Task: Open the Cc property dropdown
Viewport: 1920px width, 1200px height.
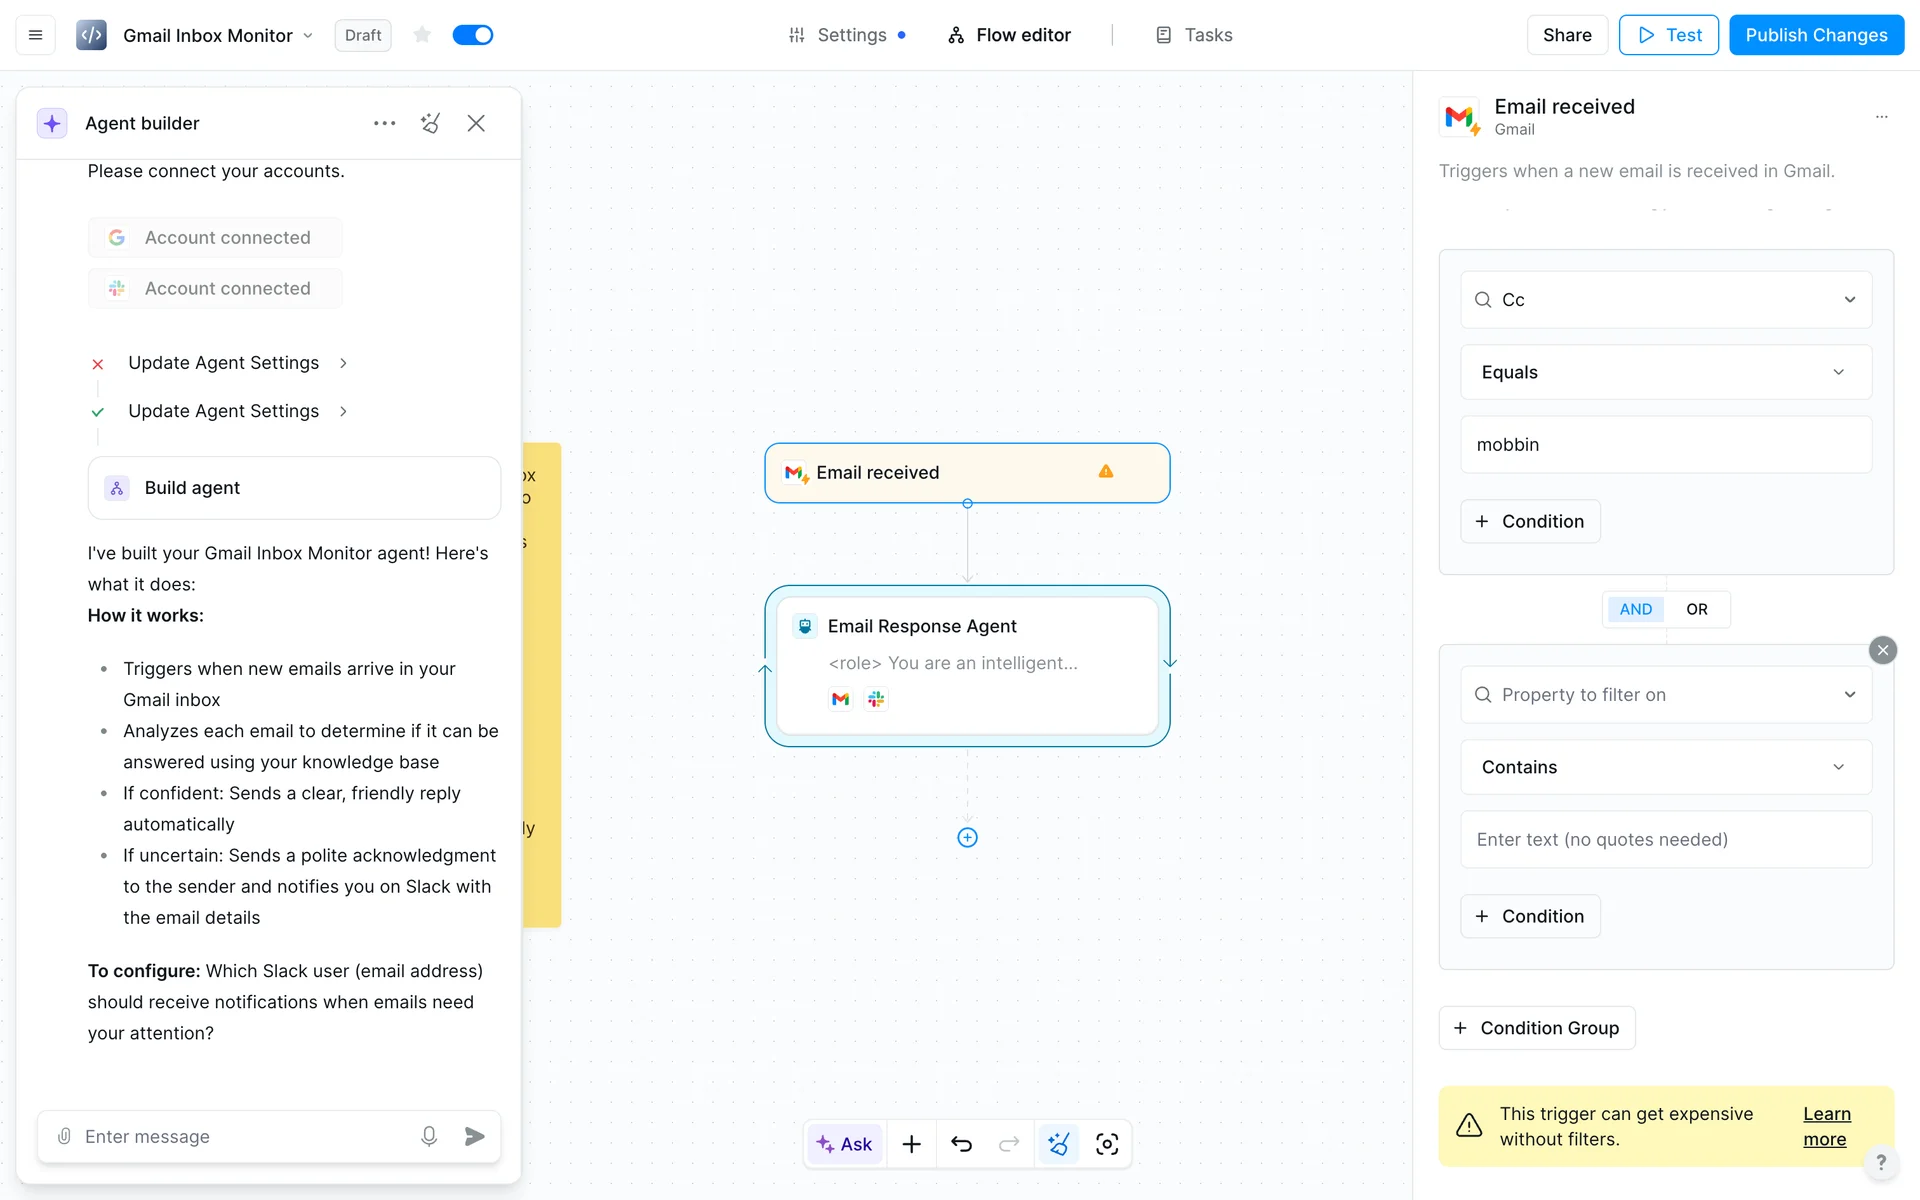Action: point(1665,300)
